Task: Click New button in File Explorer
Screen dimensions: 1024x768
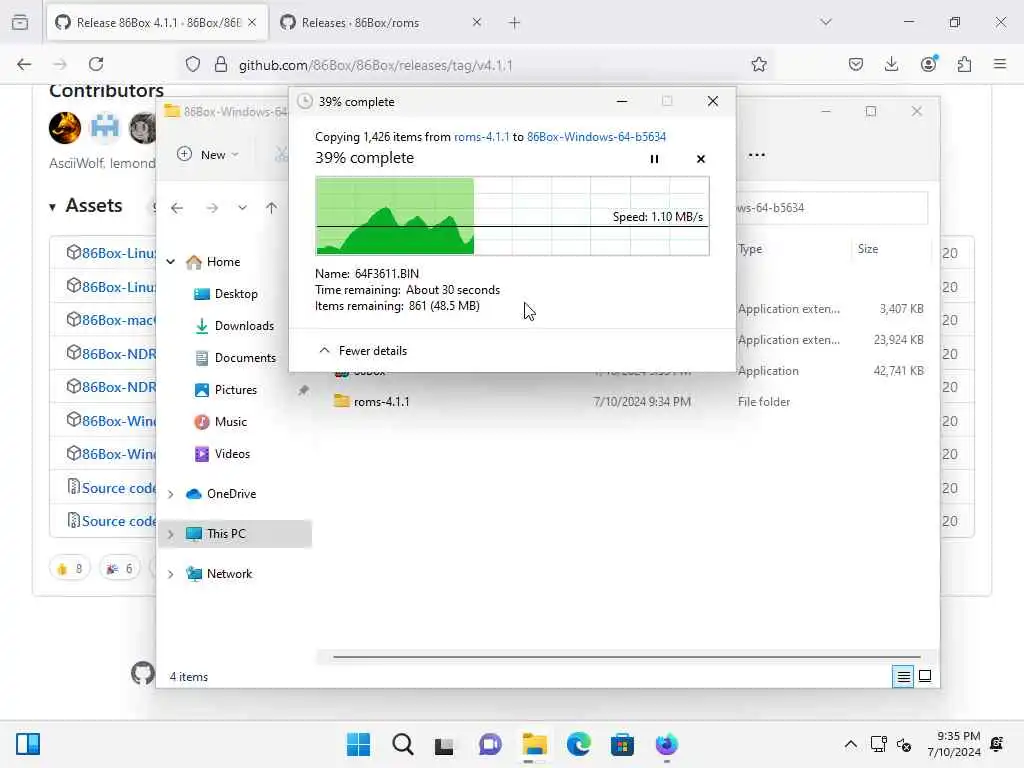Action: pyautogui.click(x=208, y=155)
